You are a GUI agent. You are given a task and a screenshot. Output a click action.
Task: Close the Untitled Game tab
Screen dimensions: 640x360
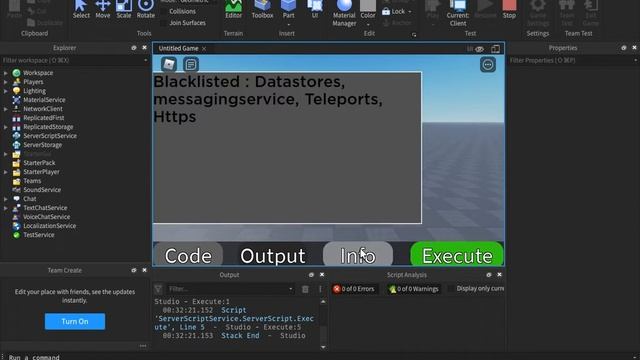click(x=204, y=49)
